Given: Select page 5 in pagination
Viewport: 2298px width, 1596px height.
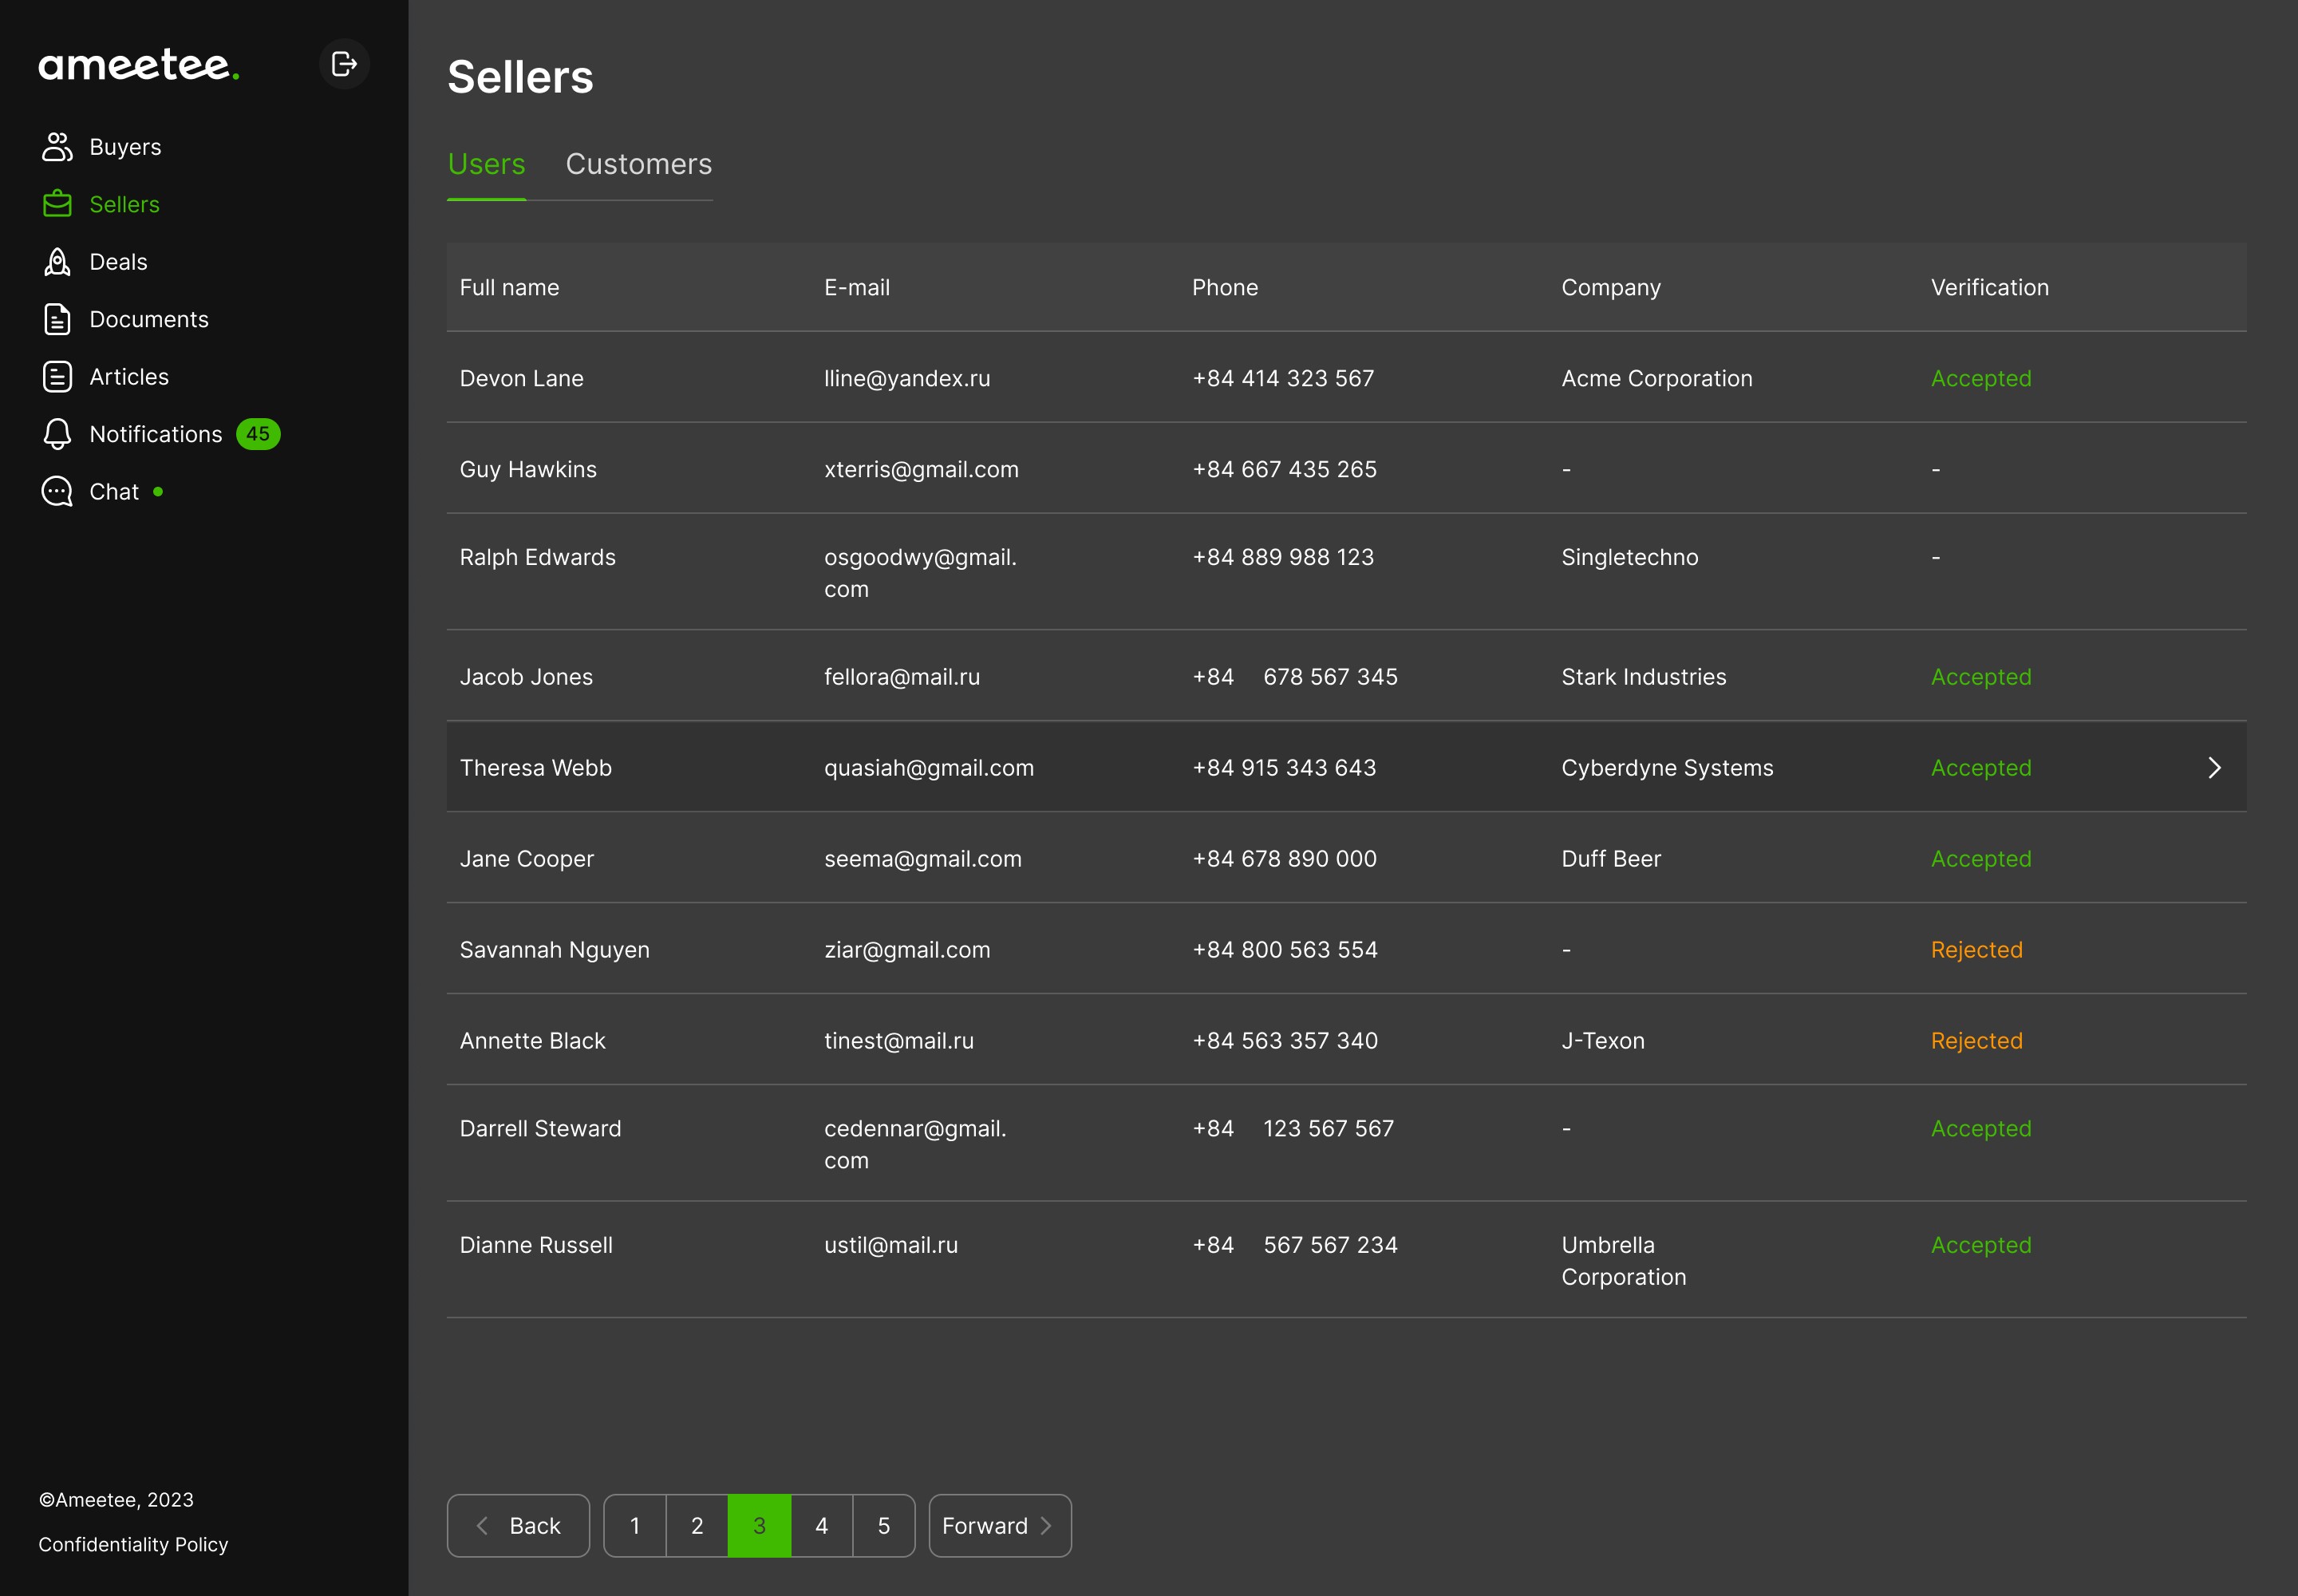Looking at the screenshot, I should point(884,1526).
